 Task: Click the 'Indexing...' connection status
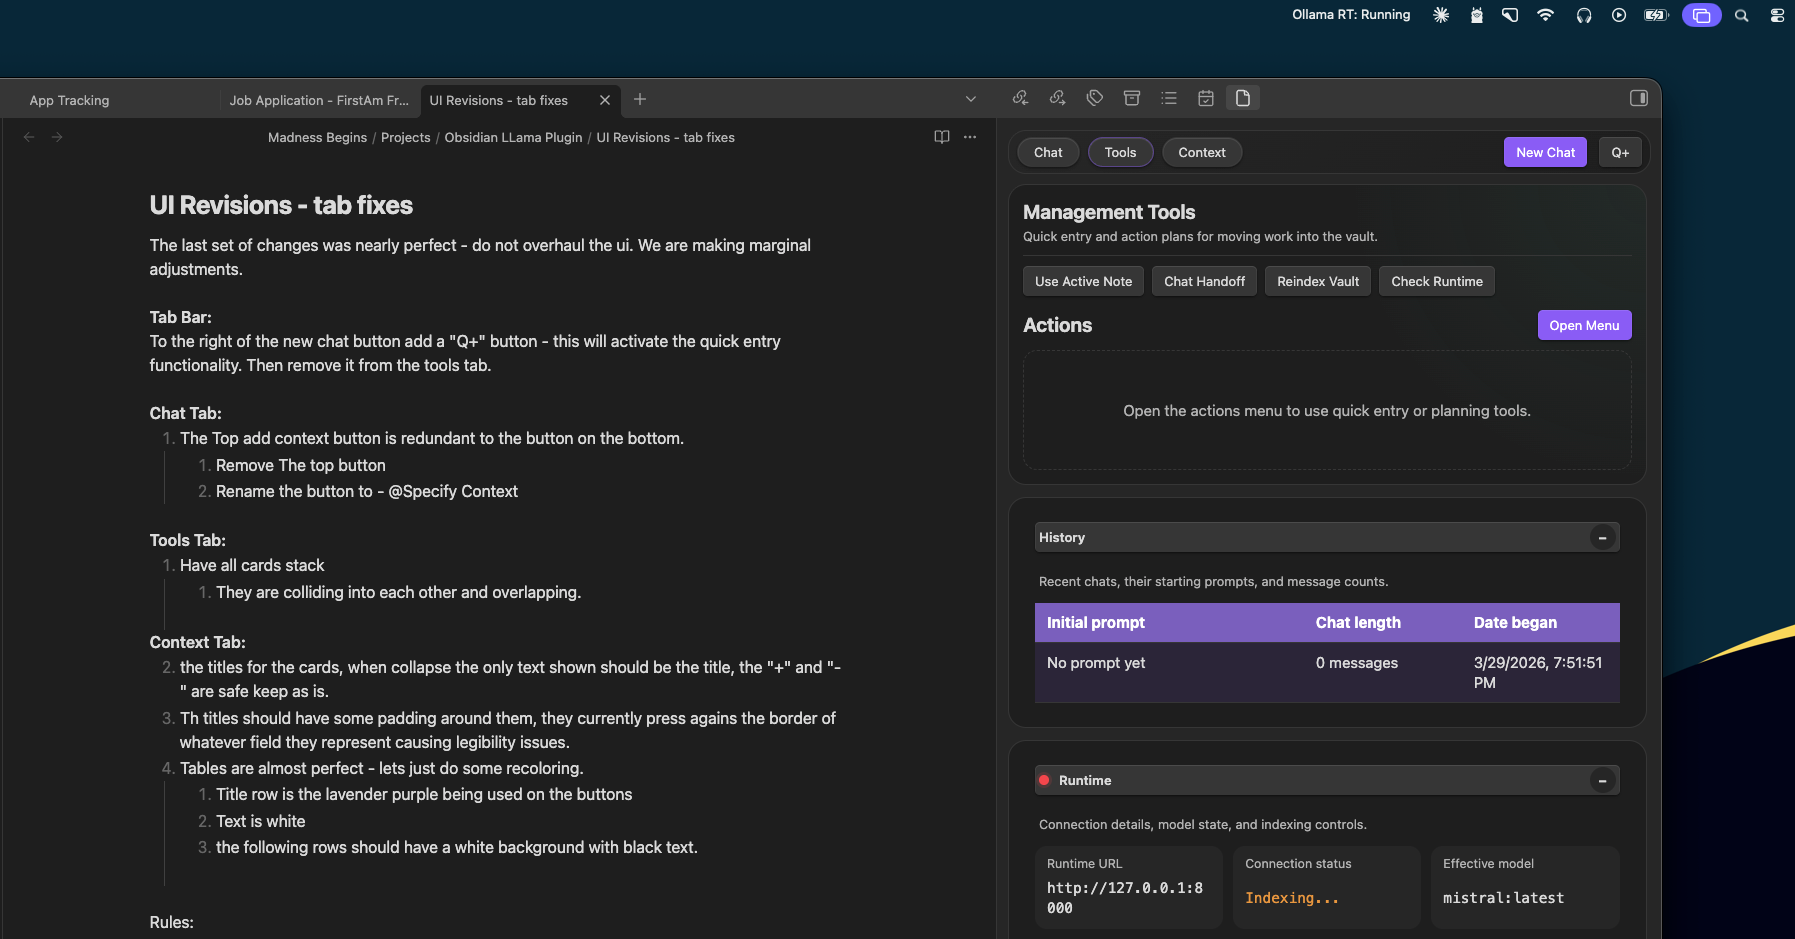coord(1291,898)
